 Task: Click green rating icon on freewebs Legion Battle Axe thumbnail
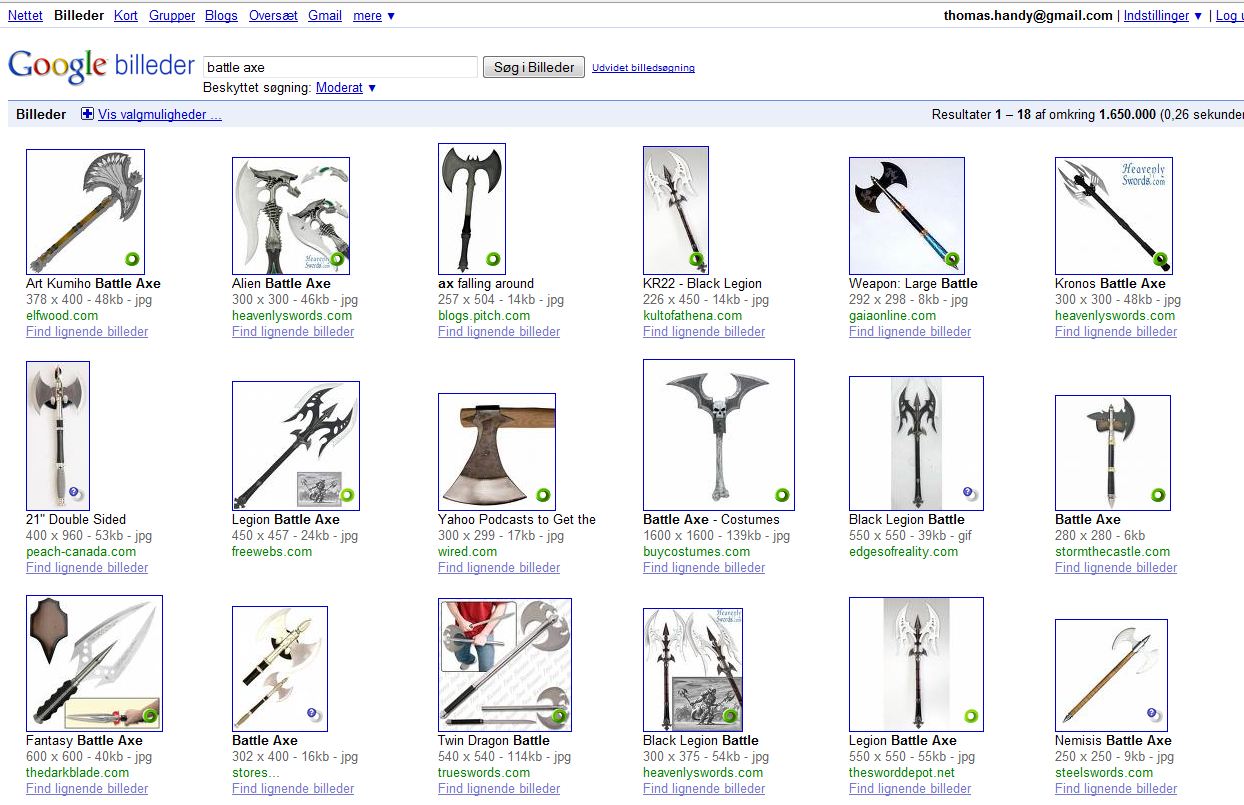(x=347, y=495)
